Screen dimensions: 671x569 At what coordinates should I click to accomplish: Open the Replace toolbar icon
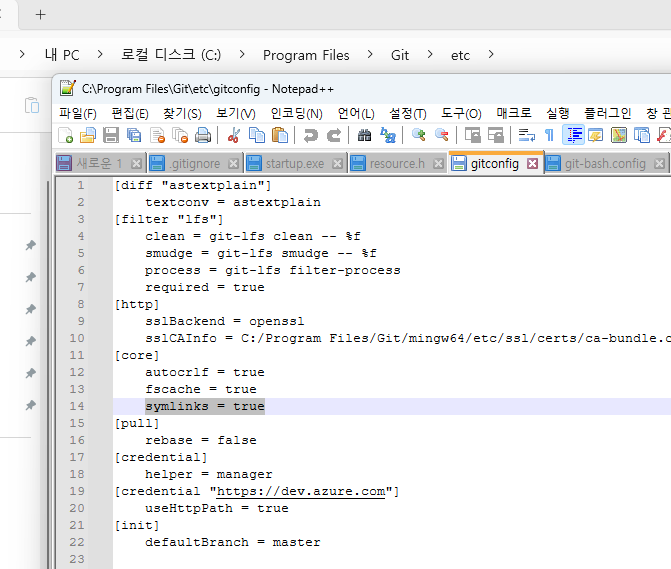click(388, 136)
